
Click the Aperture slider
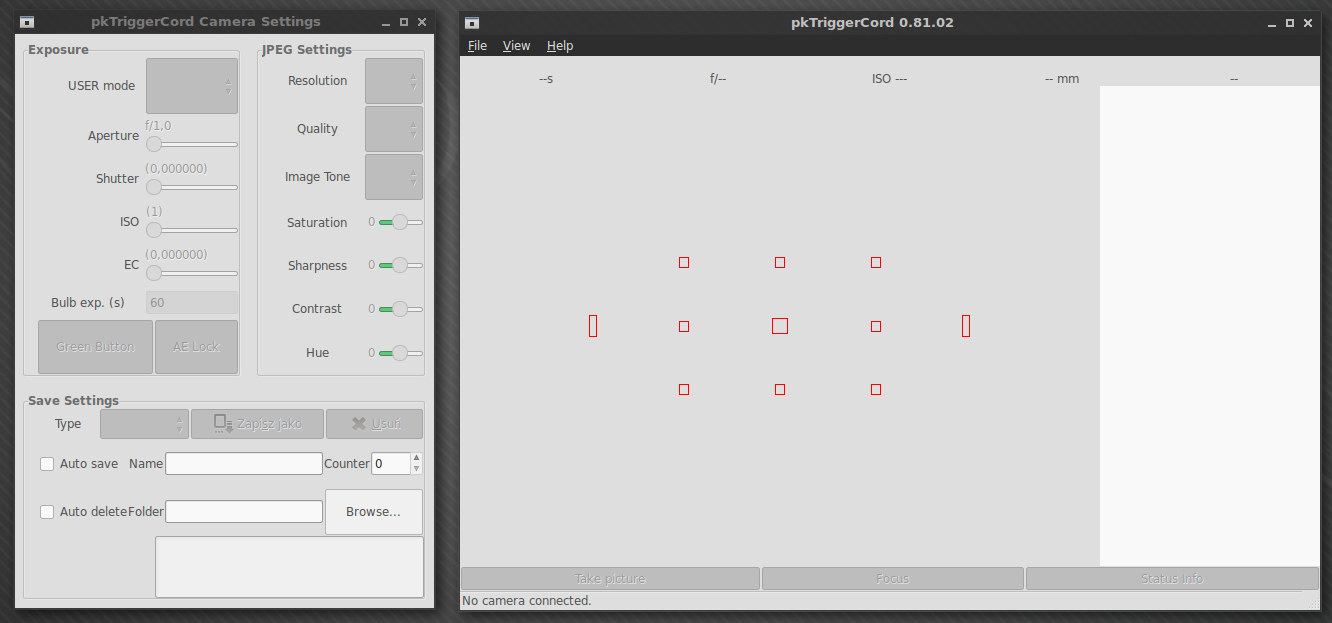192,144
